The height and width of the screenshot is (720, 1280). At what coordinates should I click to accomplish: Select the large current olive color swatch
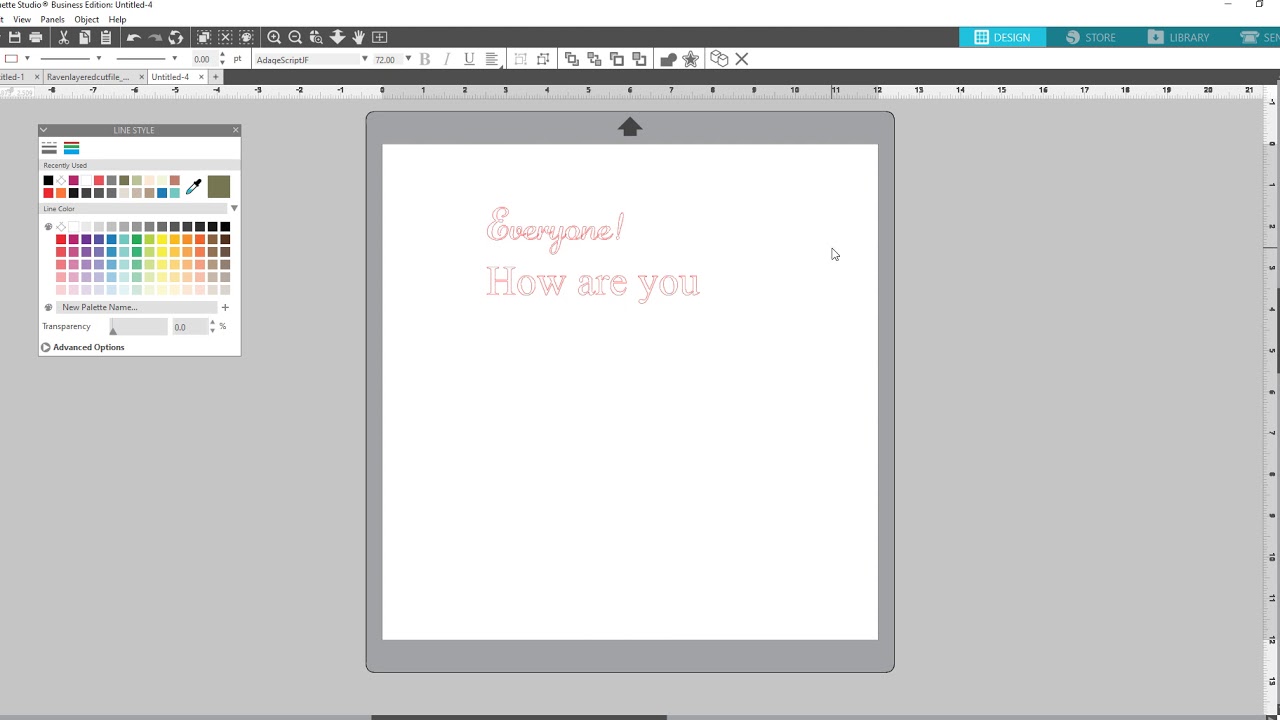click(219, 186)
